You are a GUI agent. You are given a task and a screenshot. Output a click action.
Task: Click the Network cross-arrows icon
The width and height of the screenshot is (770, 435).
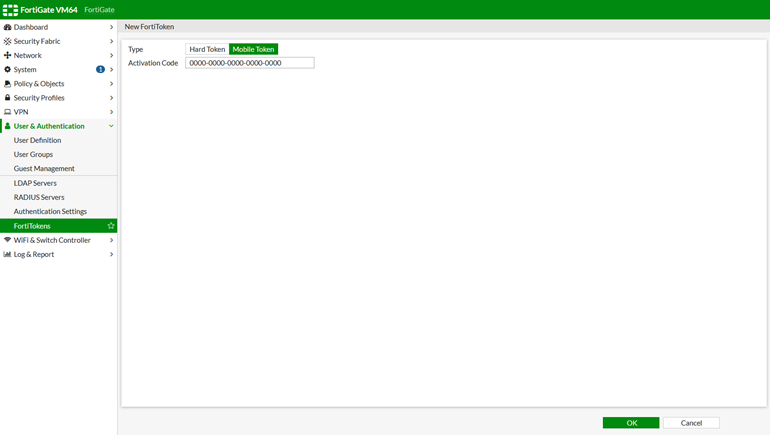coord(7,55)
